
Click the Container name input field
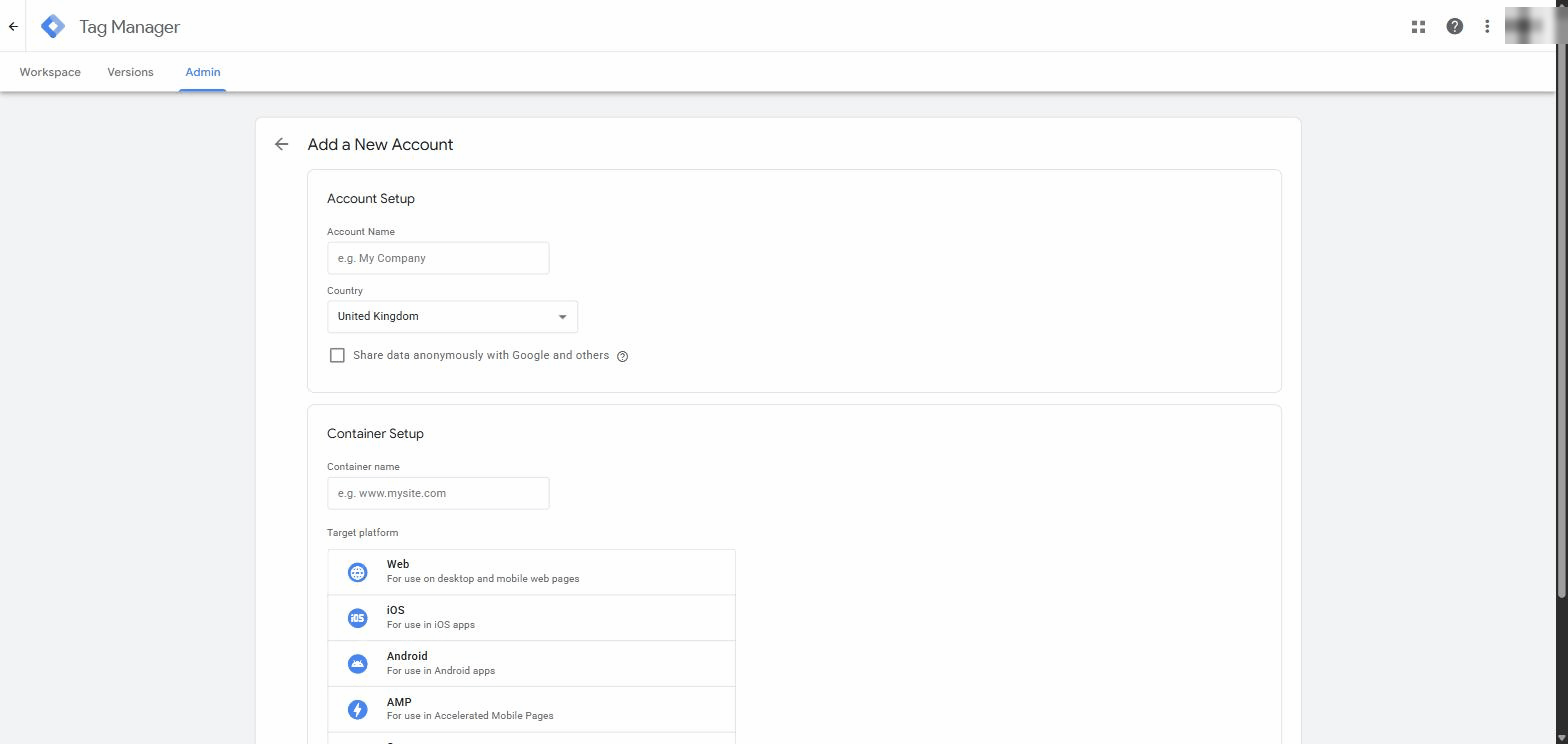click(x=438, y=493)
